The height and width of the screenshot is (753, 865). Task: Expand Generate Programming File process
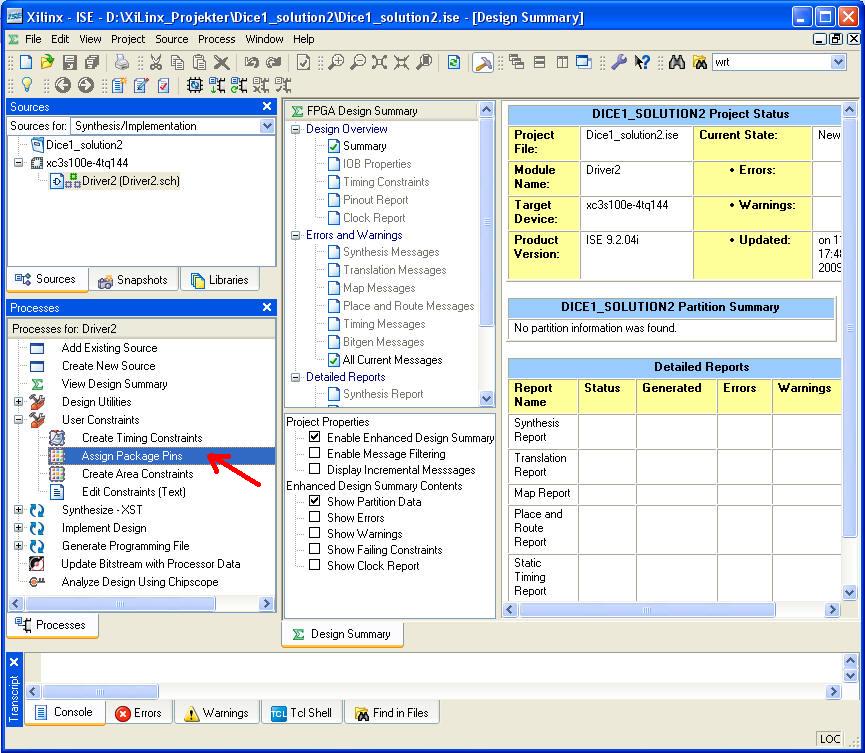coord(19,546)
